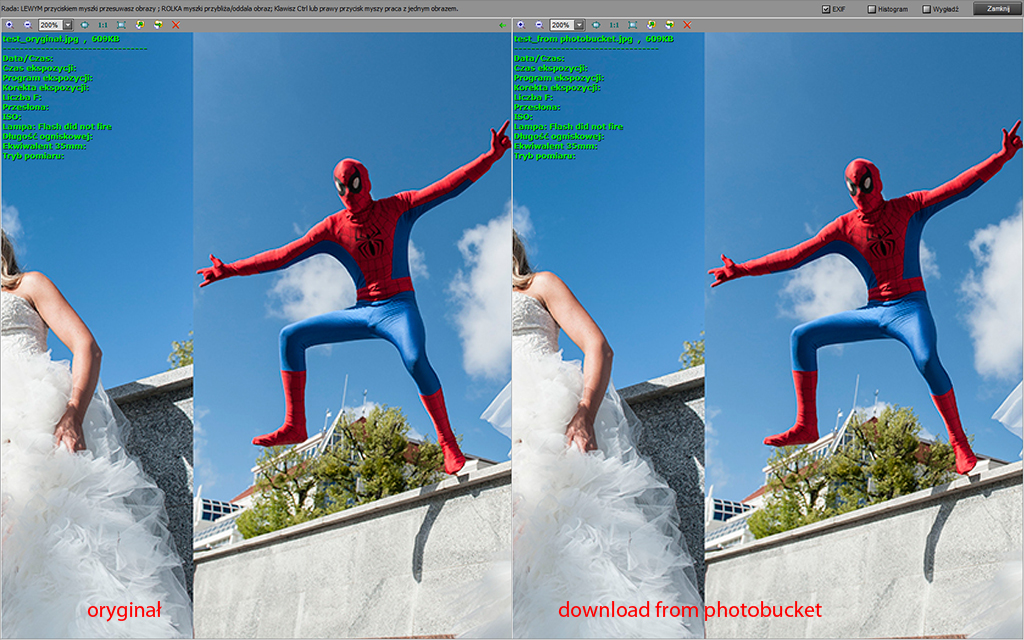
Task: Open left pane zoom percentage dropdown
Action: (x=67, y=25)
